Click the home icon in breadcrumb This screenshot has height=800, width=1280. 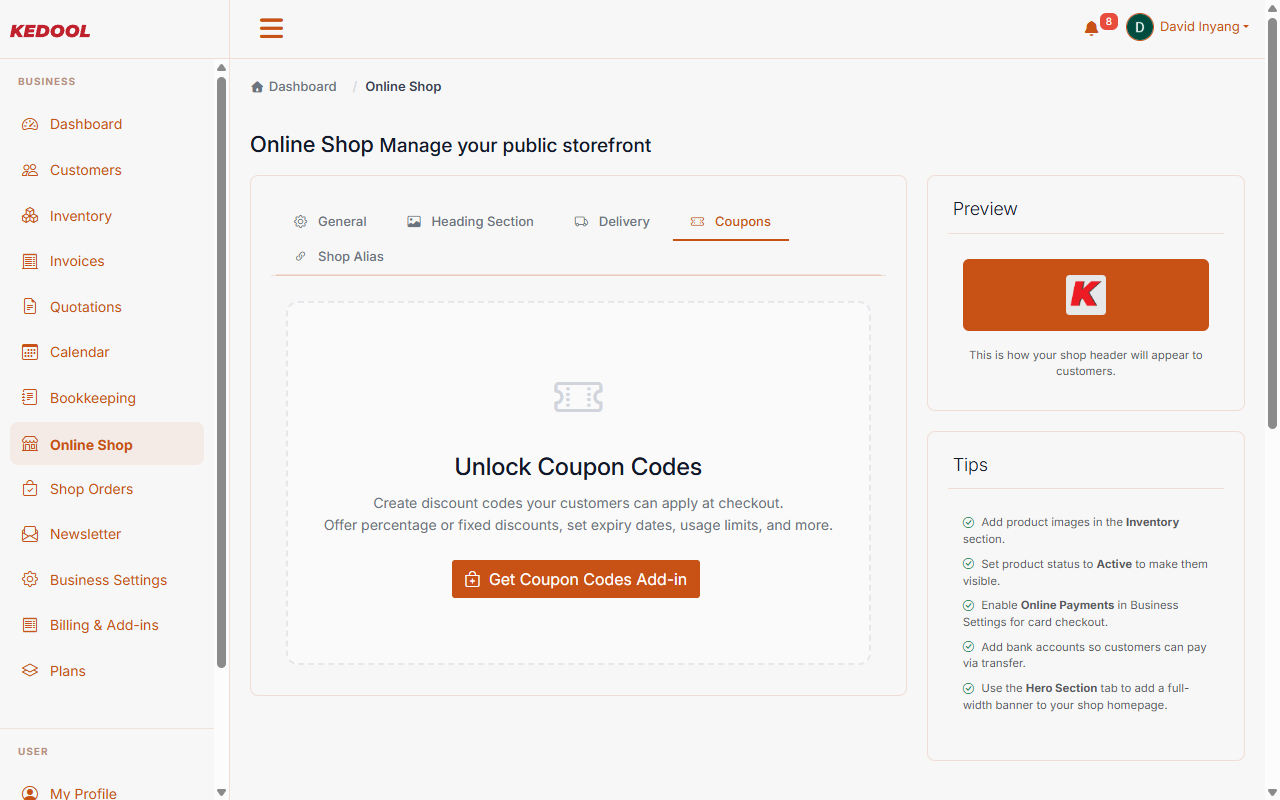pyautogui.click(x=257, y=87)
